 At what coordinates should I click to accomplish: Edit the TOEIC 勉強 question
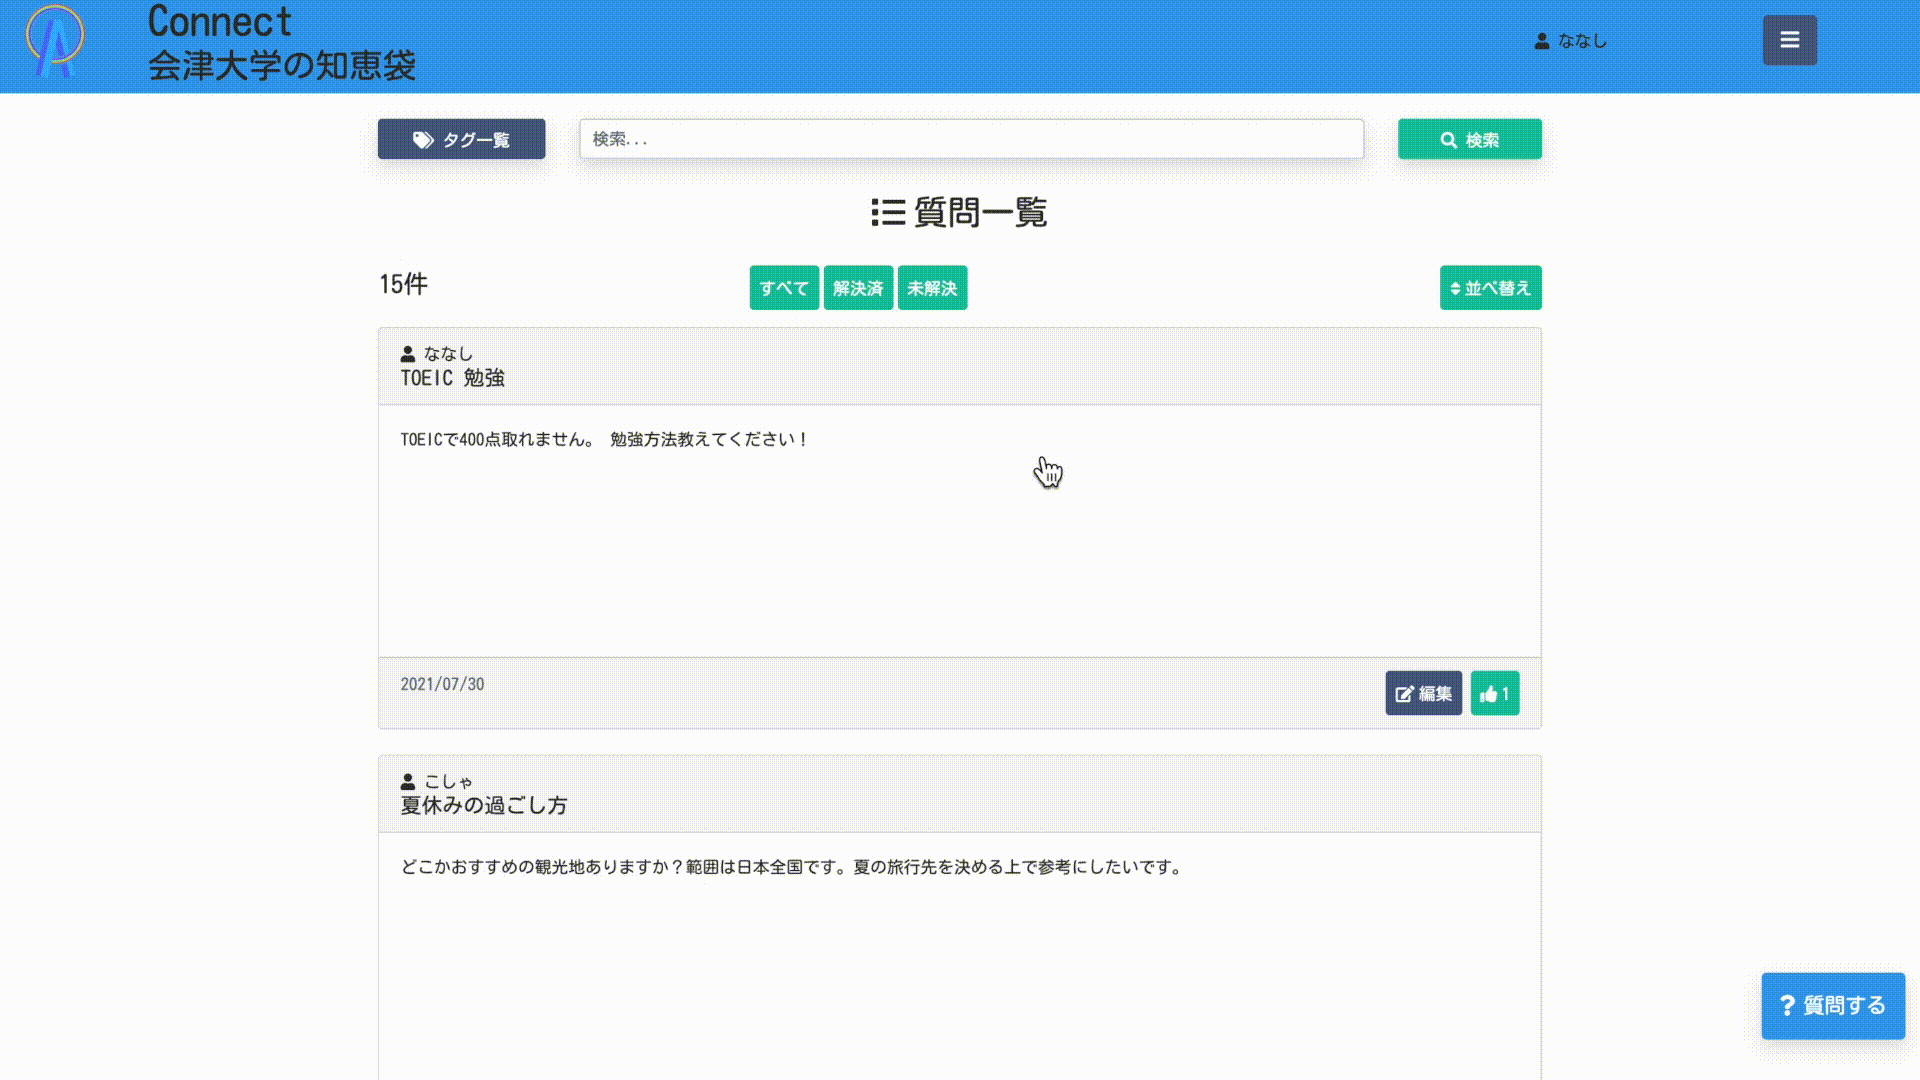1423,693
